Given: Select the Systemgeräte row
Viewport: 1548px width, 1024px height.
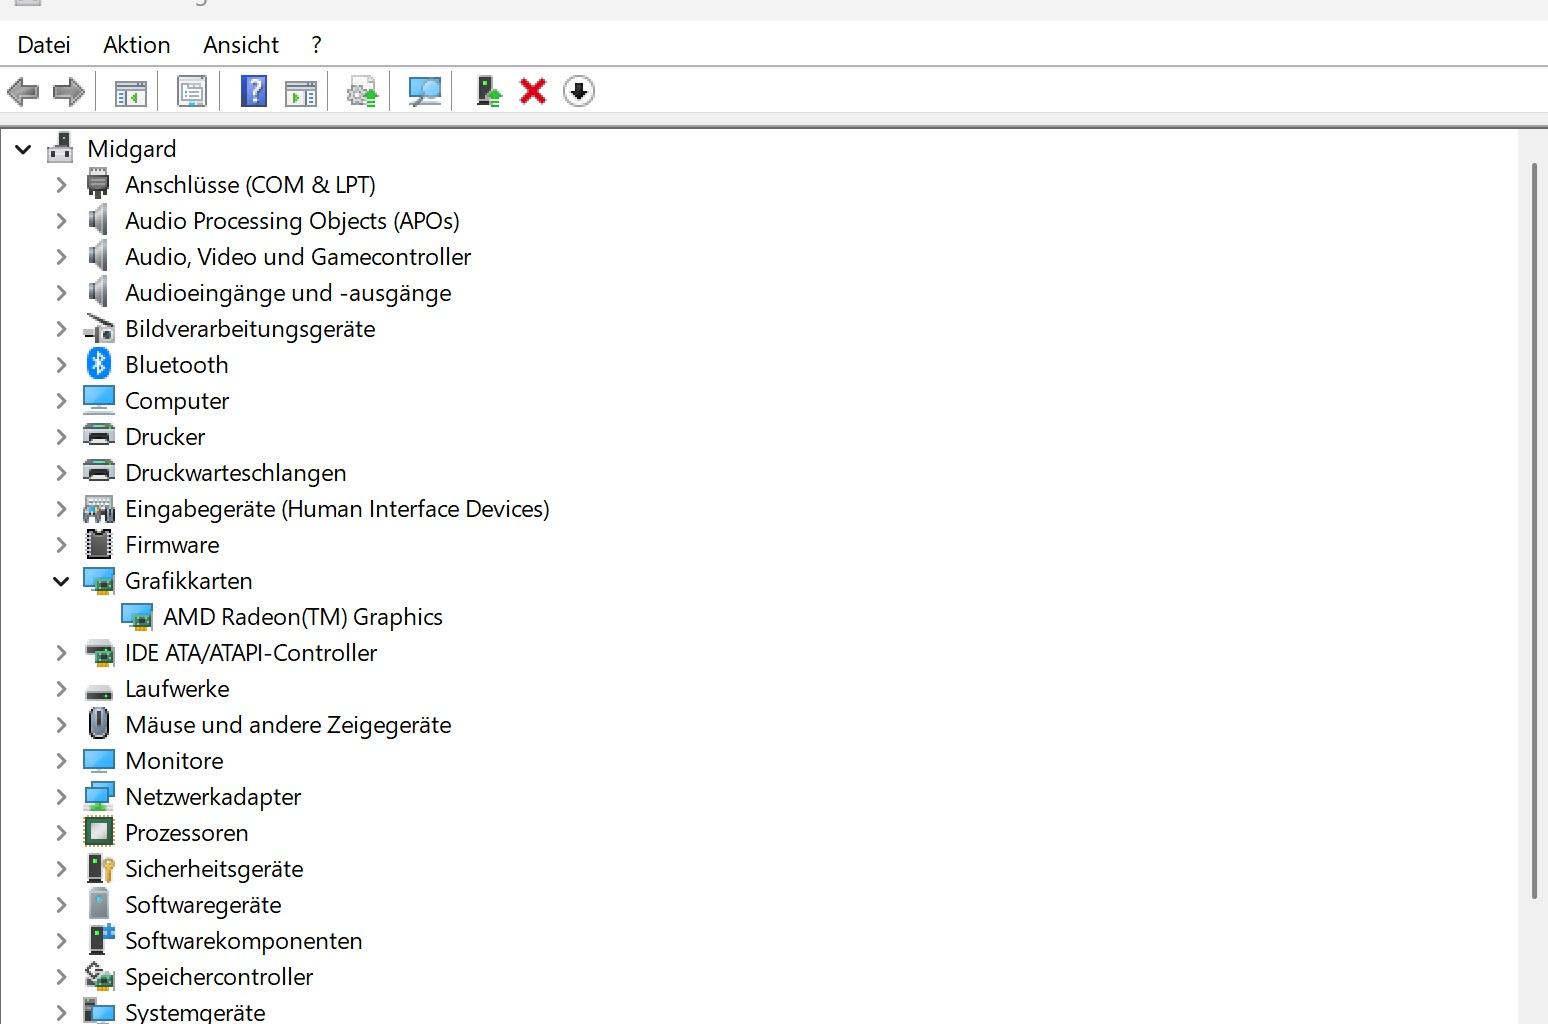Looking at the screenshot, I should 195,1012.
